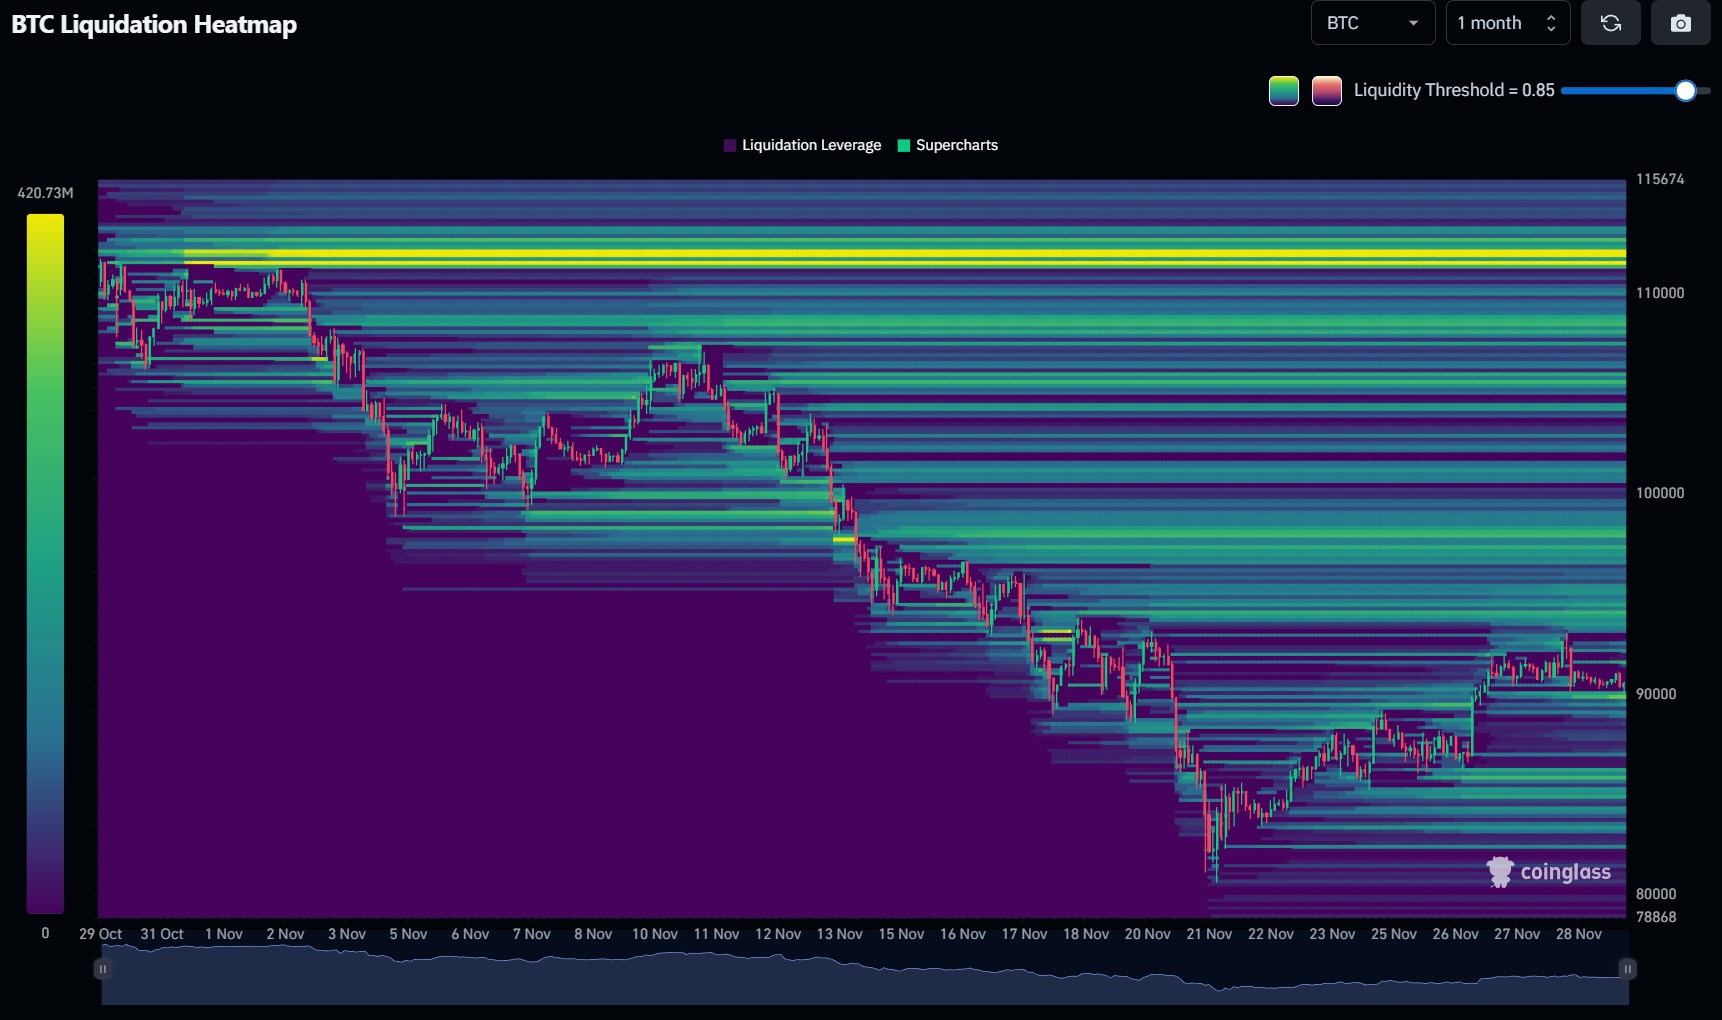Toggle the Supercharts legend series
1722x1020 pixels.
pyautogui.click(x=956, y=146)
